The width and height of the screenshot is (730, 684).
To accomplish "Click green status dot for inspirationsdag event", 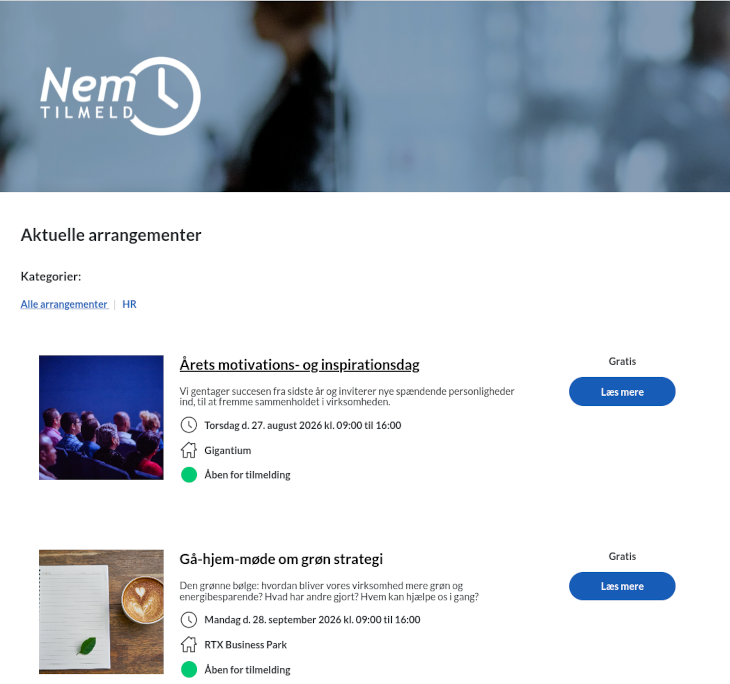I will pyautogui.click(x=189, y=475).
